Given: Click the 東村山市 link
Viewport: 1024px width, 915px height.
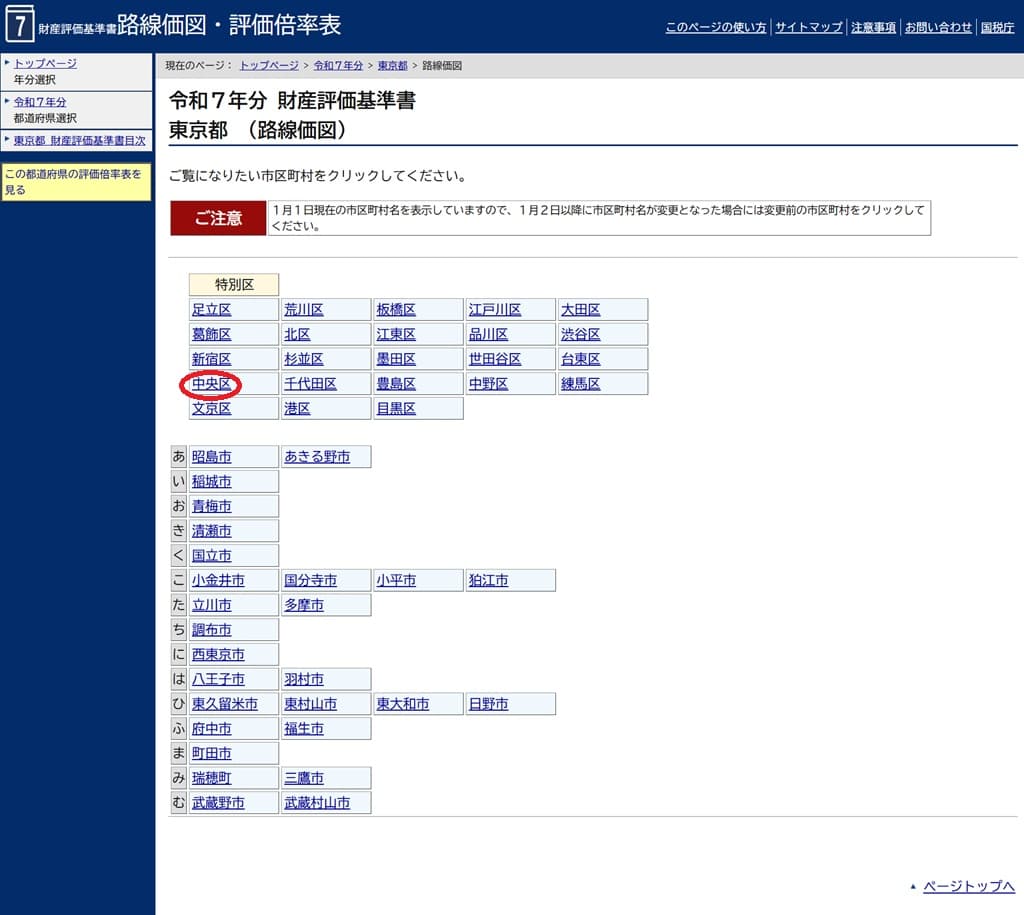Looking at the screenshot, I should (310, 704).
